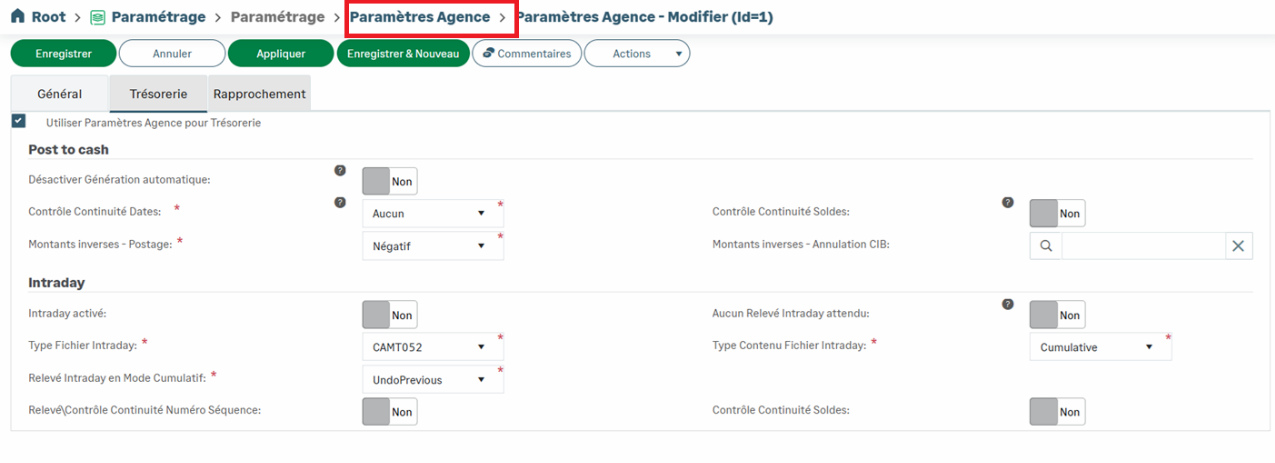Viewport: 1275px width, 463px height.
Task: Click the Enregistrer button
Action: tap(63, 53)
